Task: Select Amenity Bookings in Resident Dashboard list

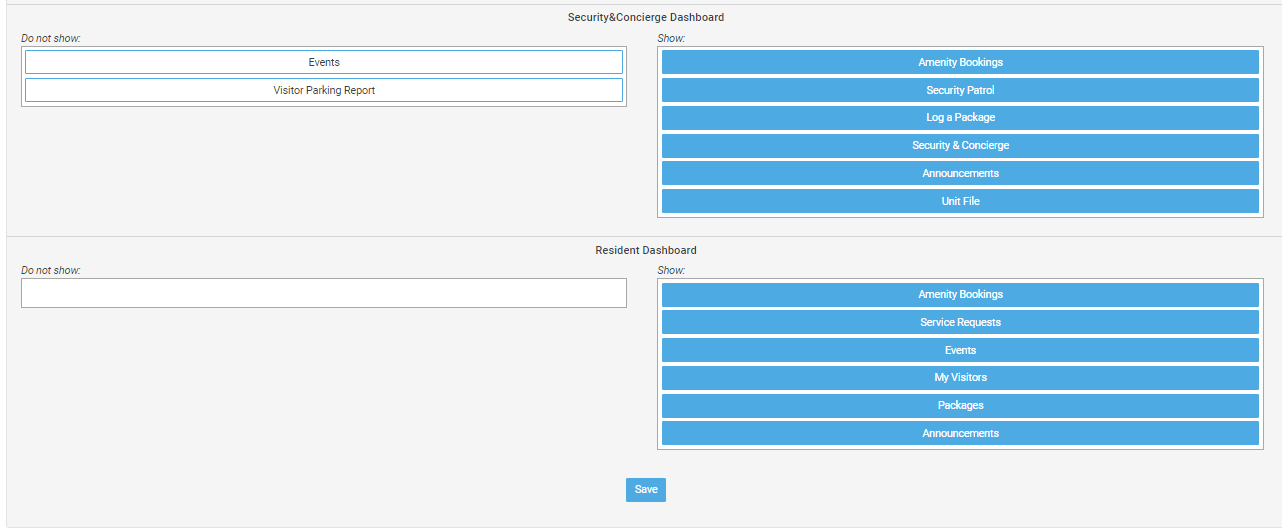Action: pyautogui.click(x=960, y=295)
